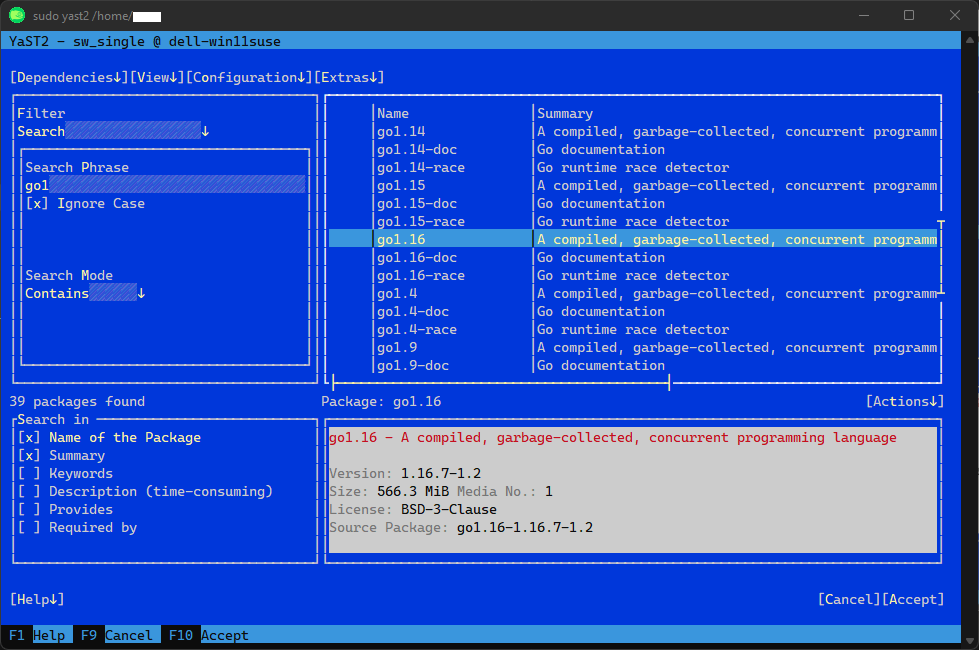Select the go1.9 package row
The width and height of the screenshot is (979, 650).
pyautogui.click(x=633, y=348)
